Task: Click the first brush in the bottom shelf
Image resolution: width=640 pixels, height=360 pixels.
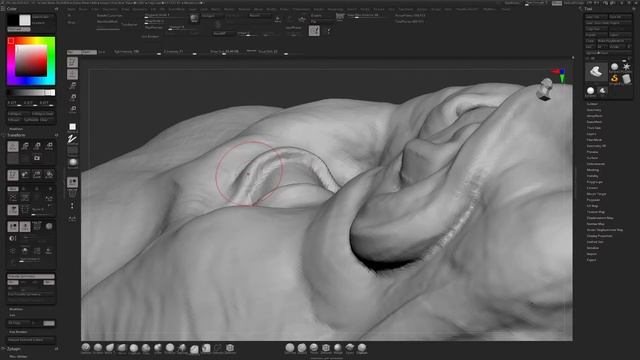Action: (x=86, y=348)
